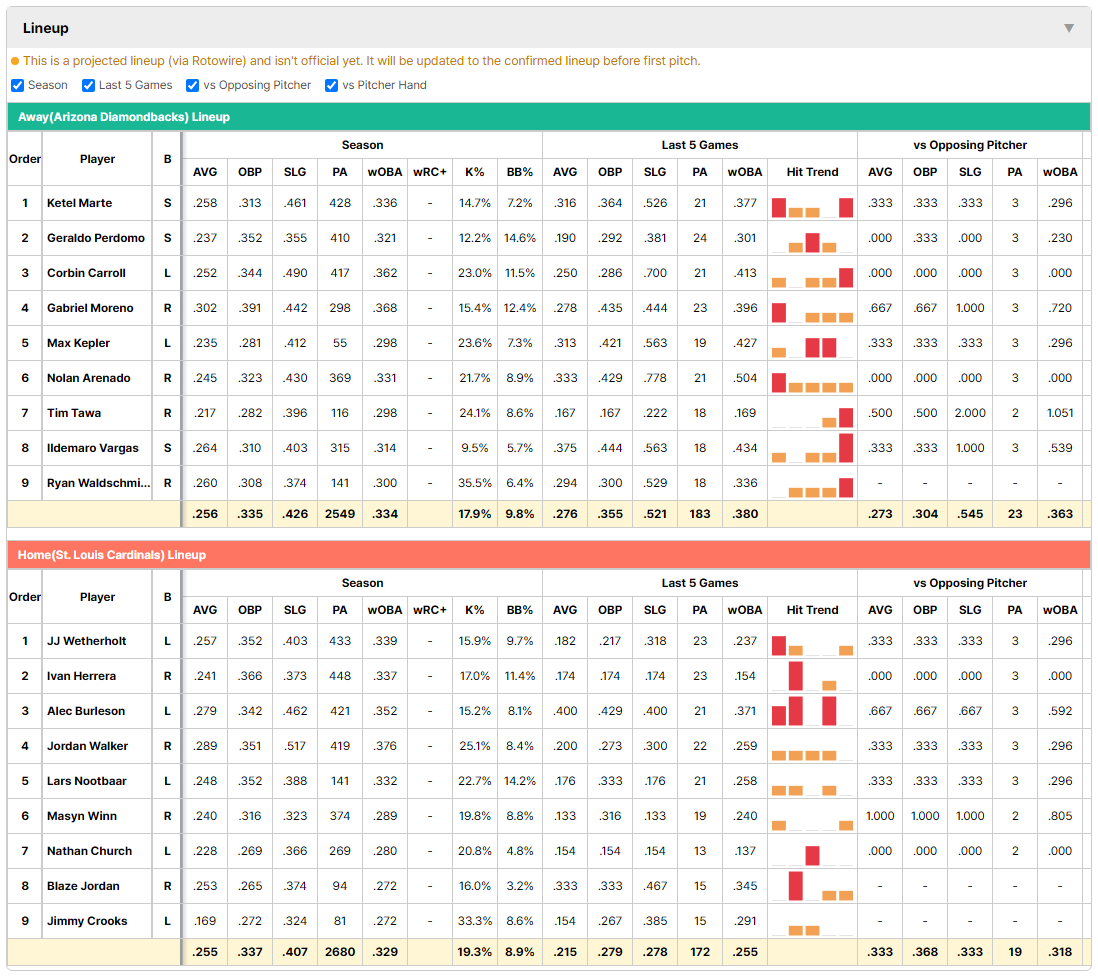1098x977 pixels.
Task: Select the Home St. Louis Cardinals Lineup header
Action: [549, 555]
